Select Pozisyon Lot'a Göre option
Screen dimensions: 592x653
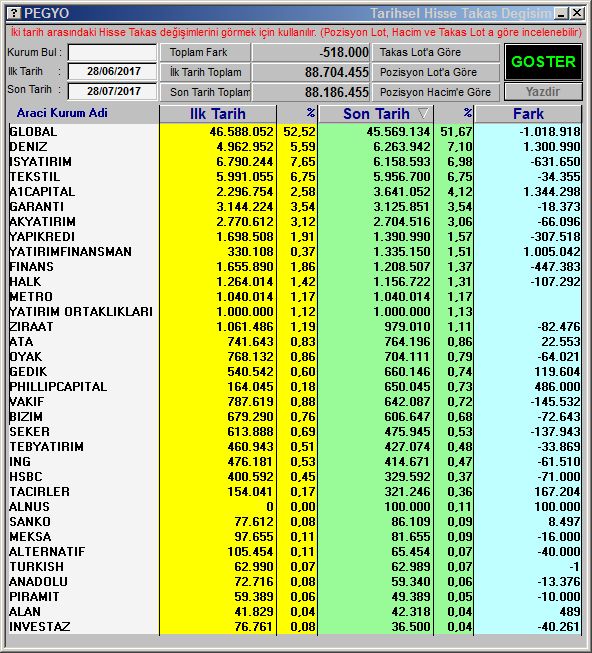(x=435, y=72)
